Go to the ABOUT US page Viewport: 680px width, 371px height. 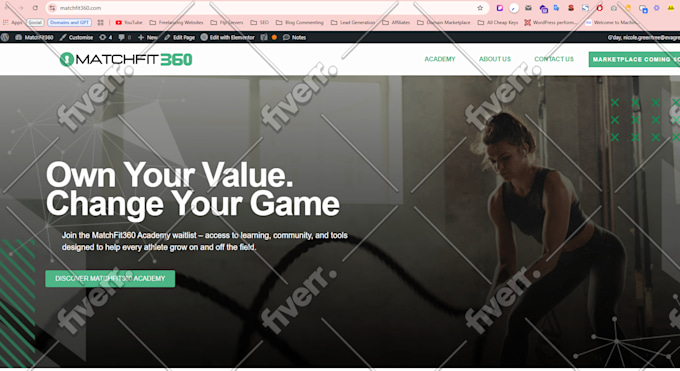point(495,59)
